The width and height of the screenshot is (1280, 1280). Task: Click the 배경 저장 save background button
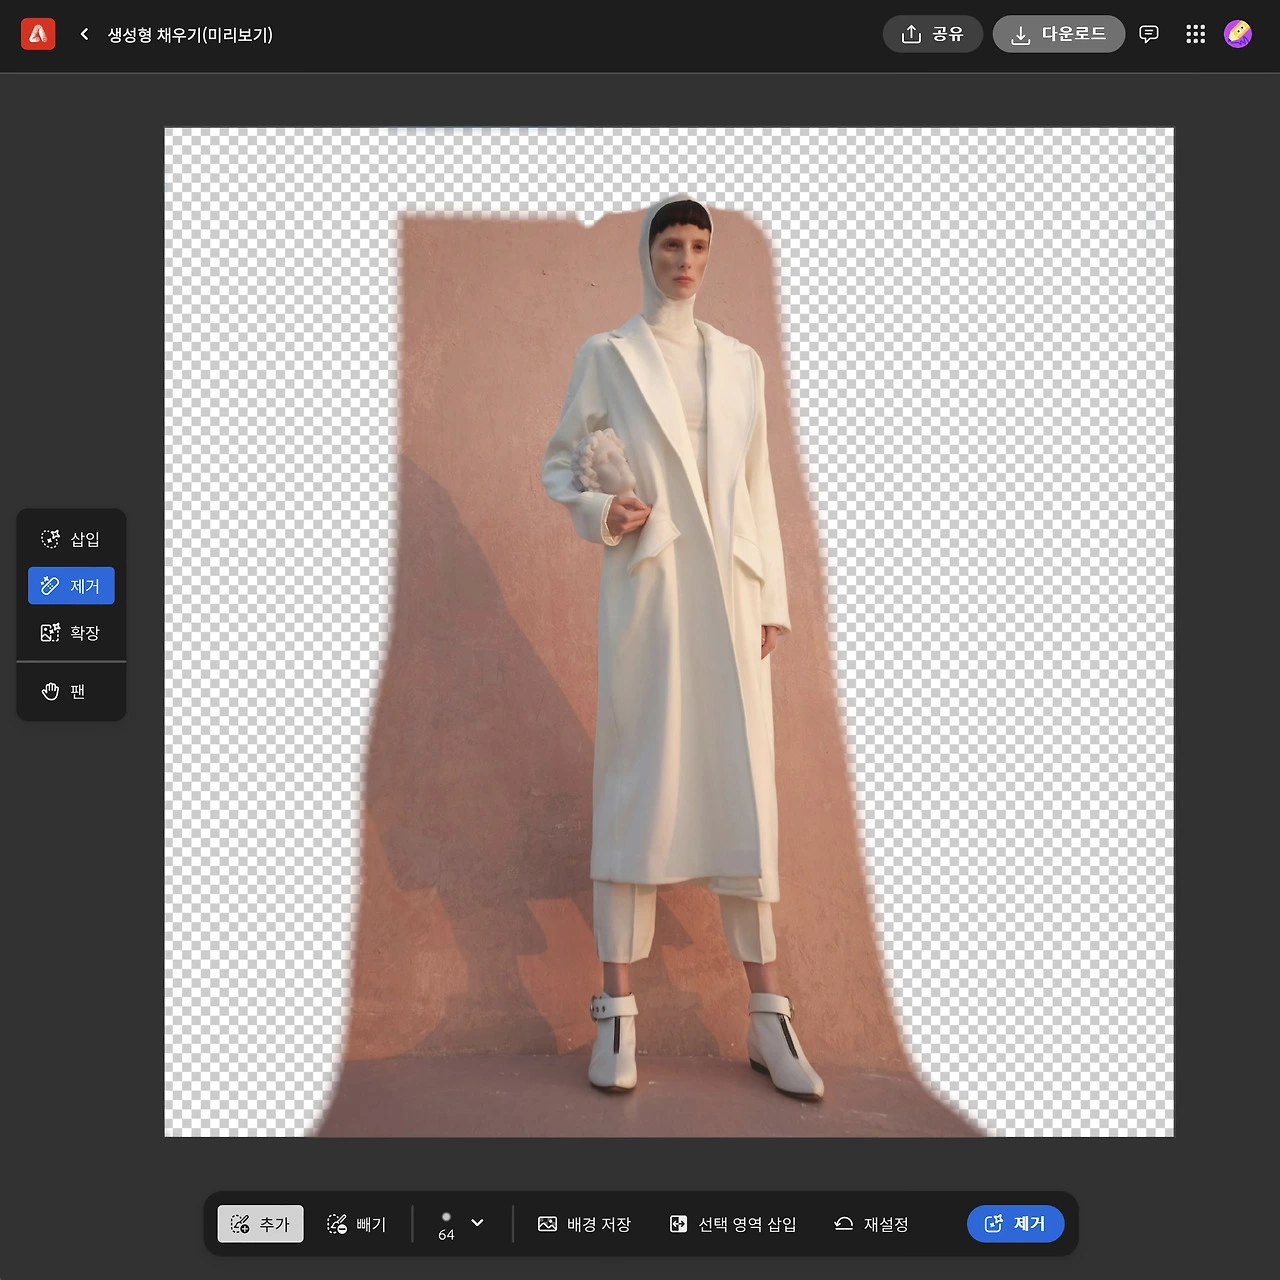pyautogui.click(x=585, y=1224)
